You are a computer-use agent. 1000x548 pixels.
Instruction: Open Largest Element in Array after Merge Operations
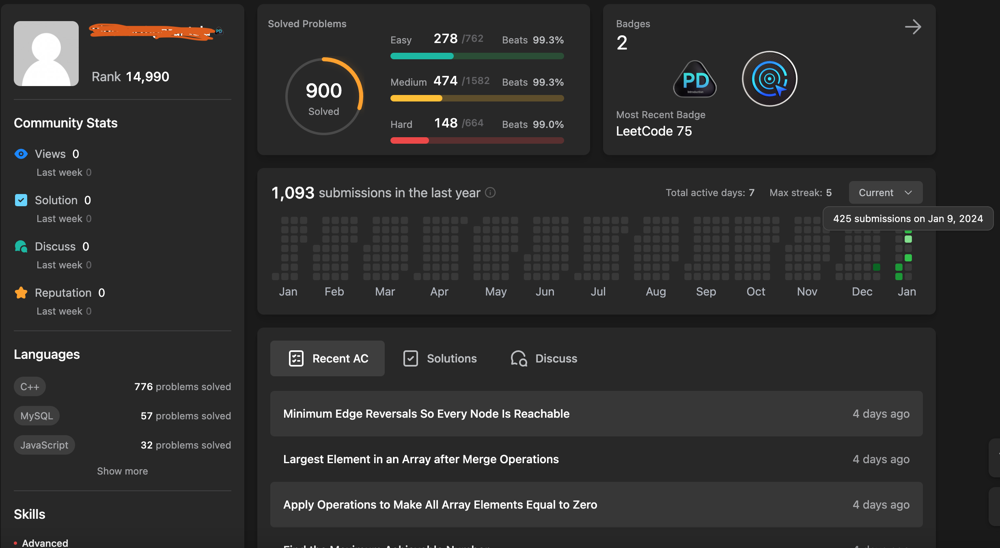coord(420,459)
